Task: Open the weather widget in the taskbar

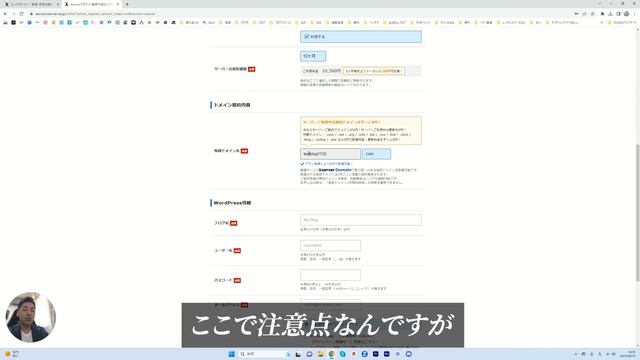Action: (11, 354)
